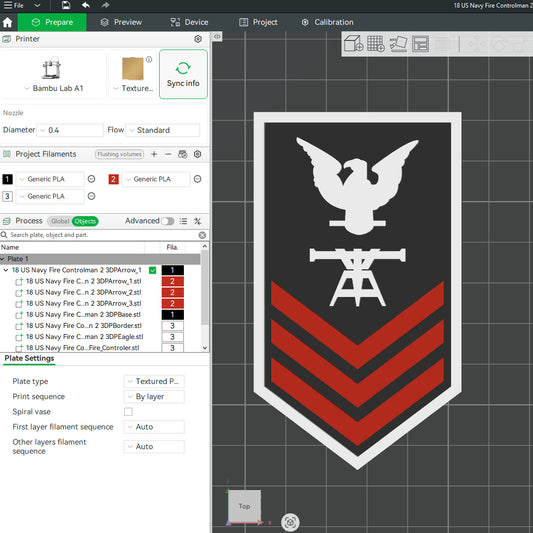Click the Top view cube
The height and width of the screenshot is (533, 533).
coord(244,506)
